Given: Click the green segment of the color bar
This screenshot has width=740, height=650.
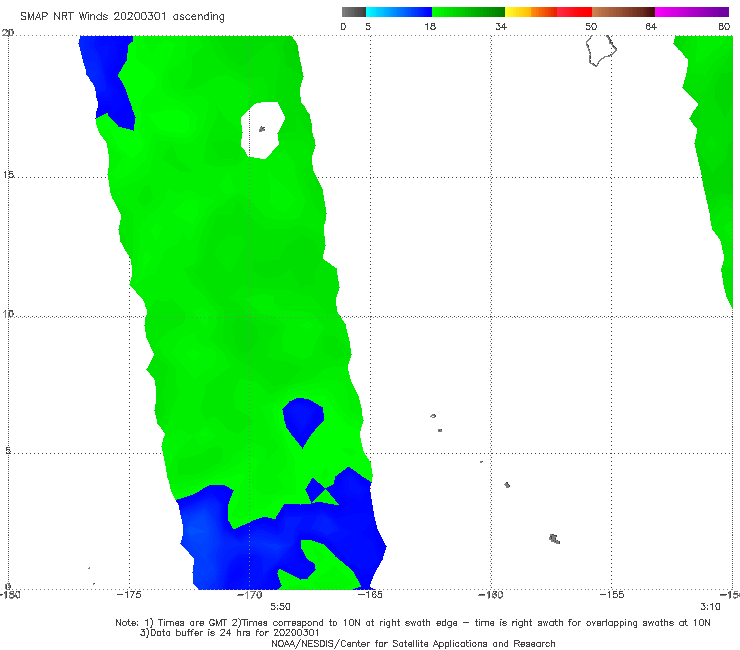Looking at the screenshot, I should pyautogui.click(x=468, y=12).
